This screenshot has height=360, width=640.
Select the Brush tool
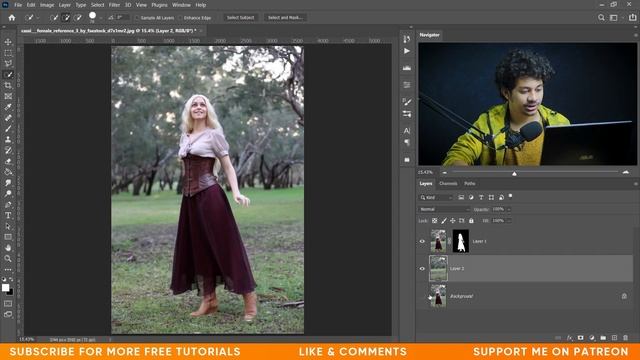point(8,129)
